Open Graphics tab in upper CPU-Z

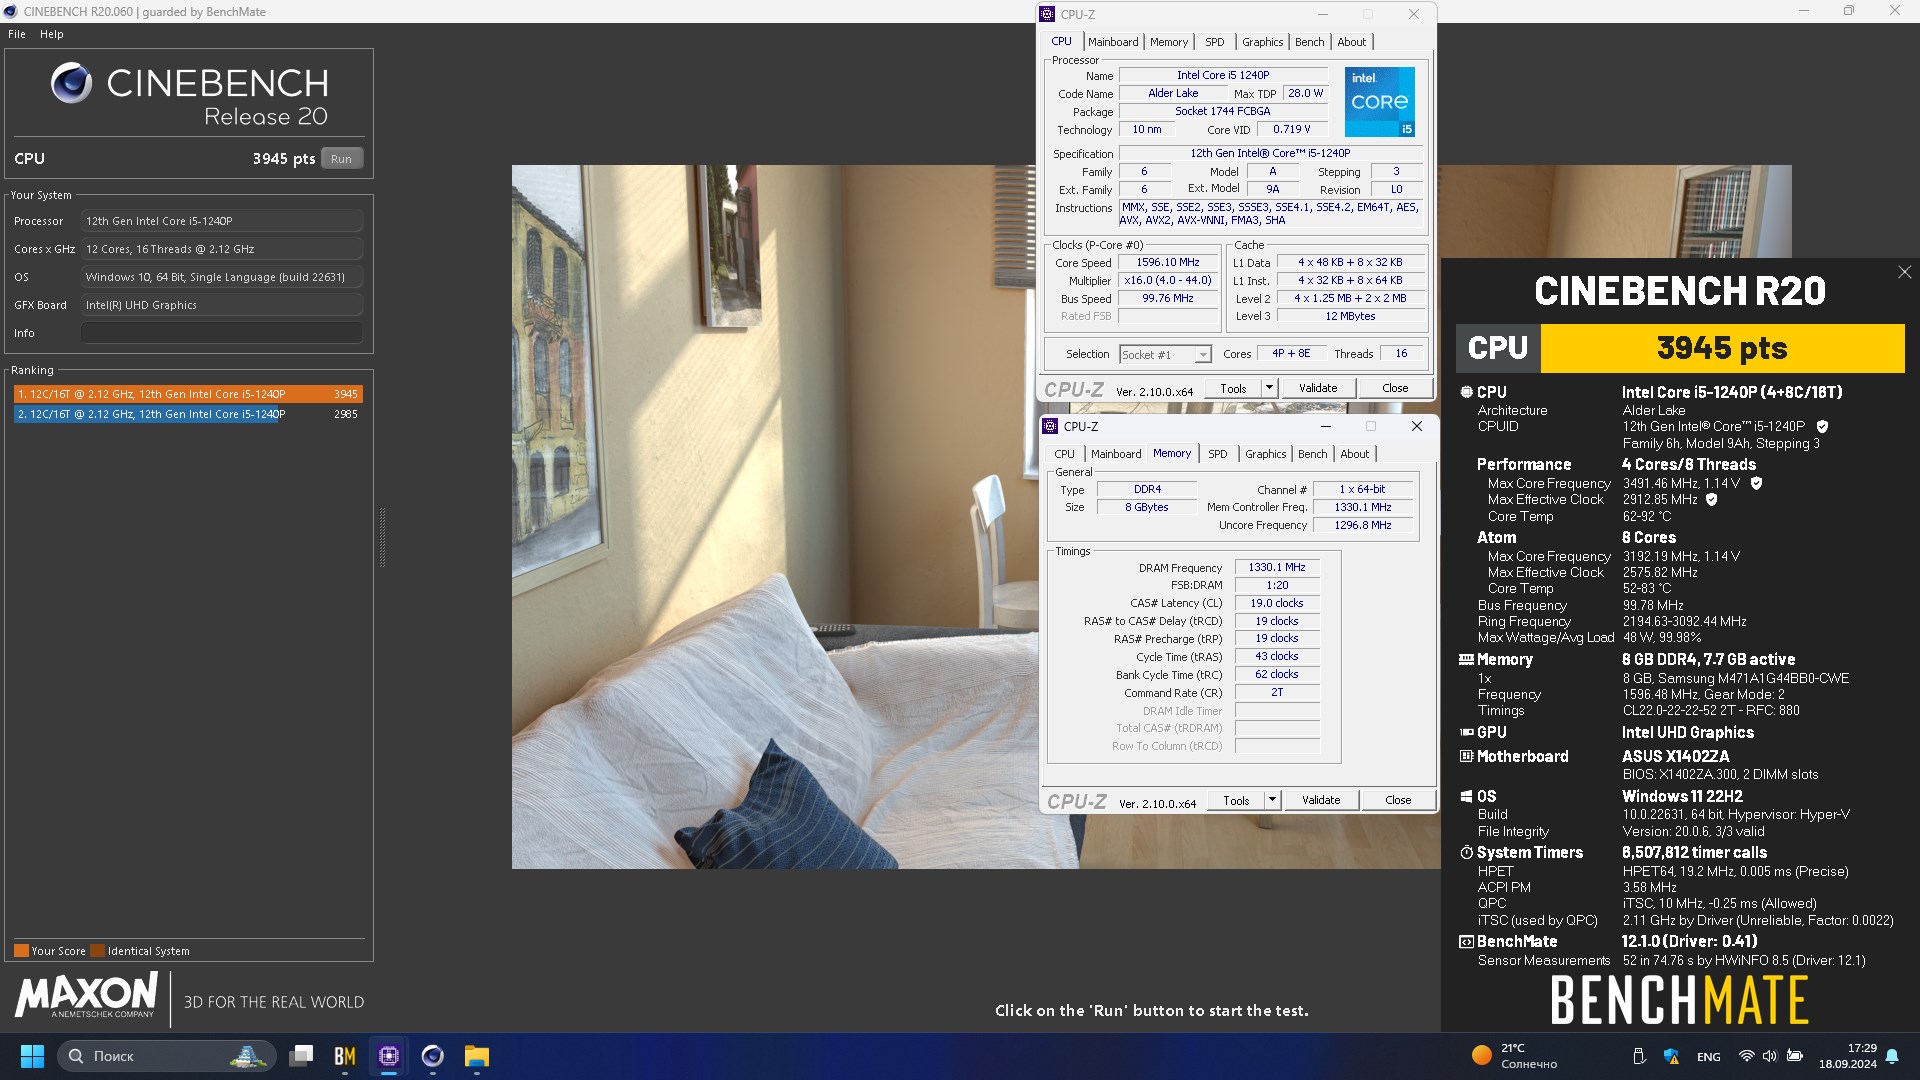(x=1262, y=42)
